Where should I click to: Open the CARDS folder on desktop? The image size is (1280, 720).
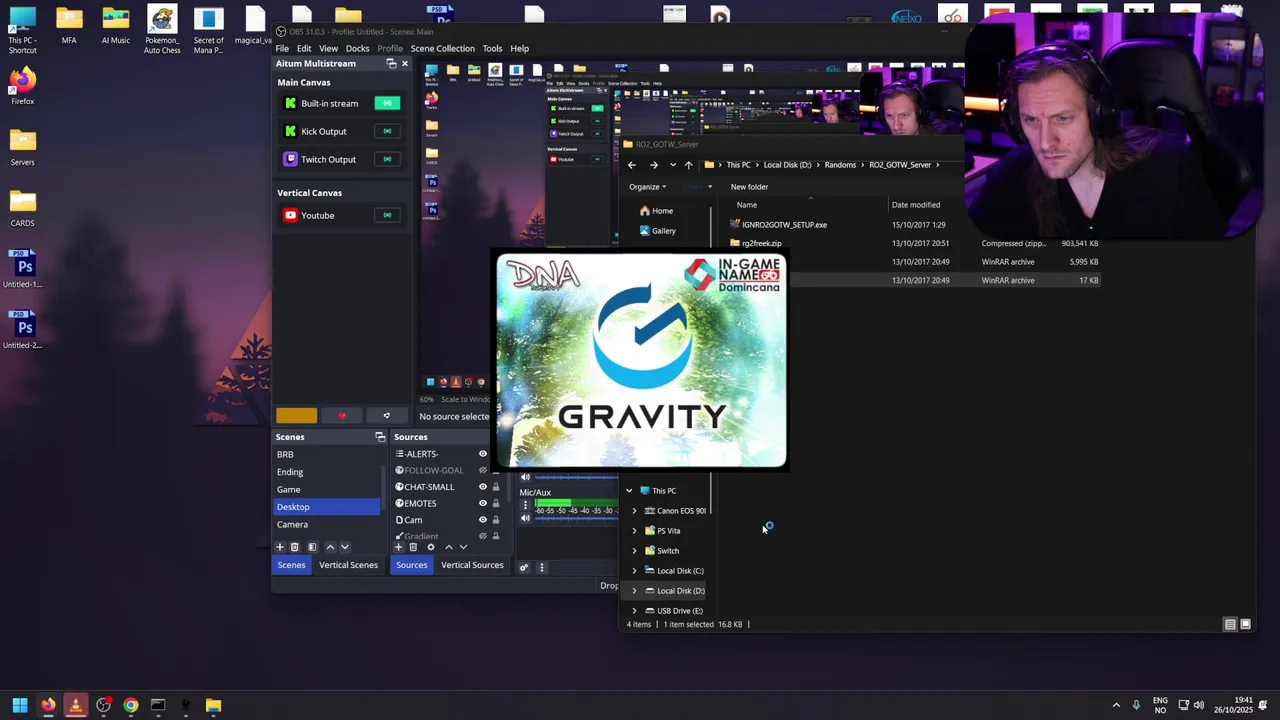click(x=22, y=208)
